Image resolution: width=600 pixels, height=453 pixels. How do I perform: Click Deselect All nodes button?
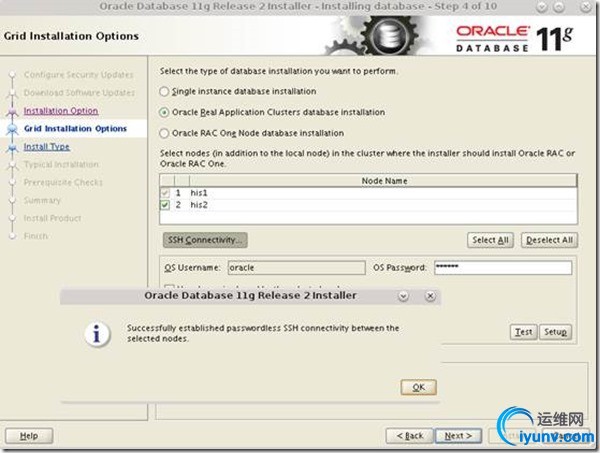(x=549, y=240)
